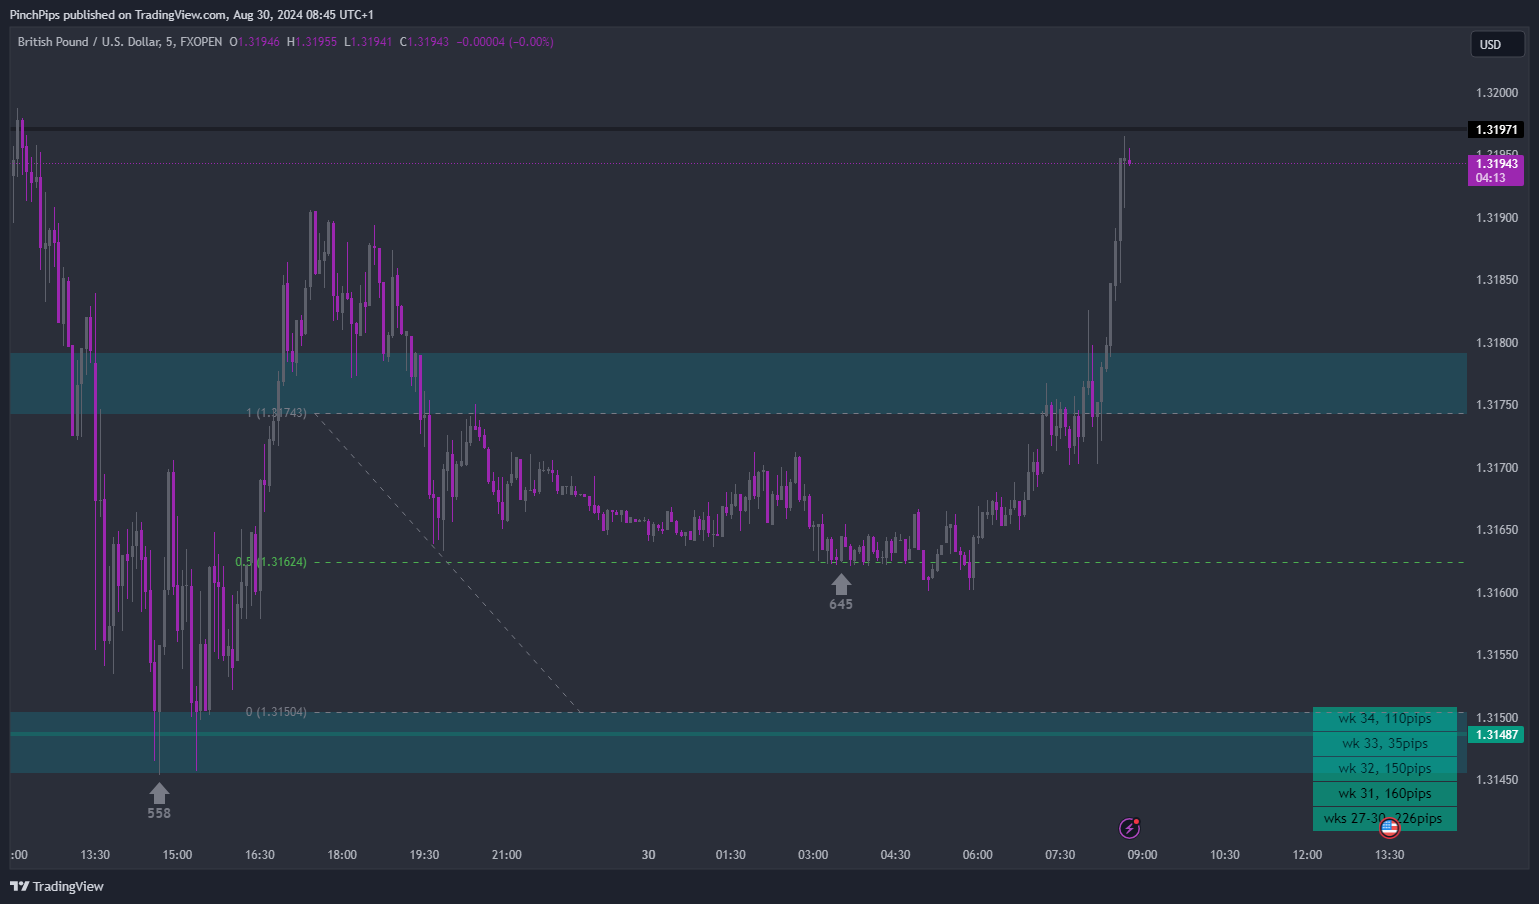Click the Fib level label 1 (1.31743)
Screen dimensions: 1539x904
tap(276, 413)
